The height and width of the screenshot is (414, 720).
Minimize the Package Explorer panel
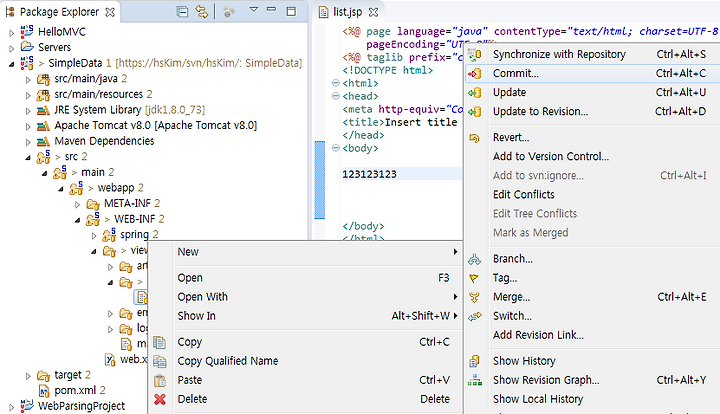[x=271, y=9]
